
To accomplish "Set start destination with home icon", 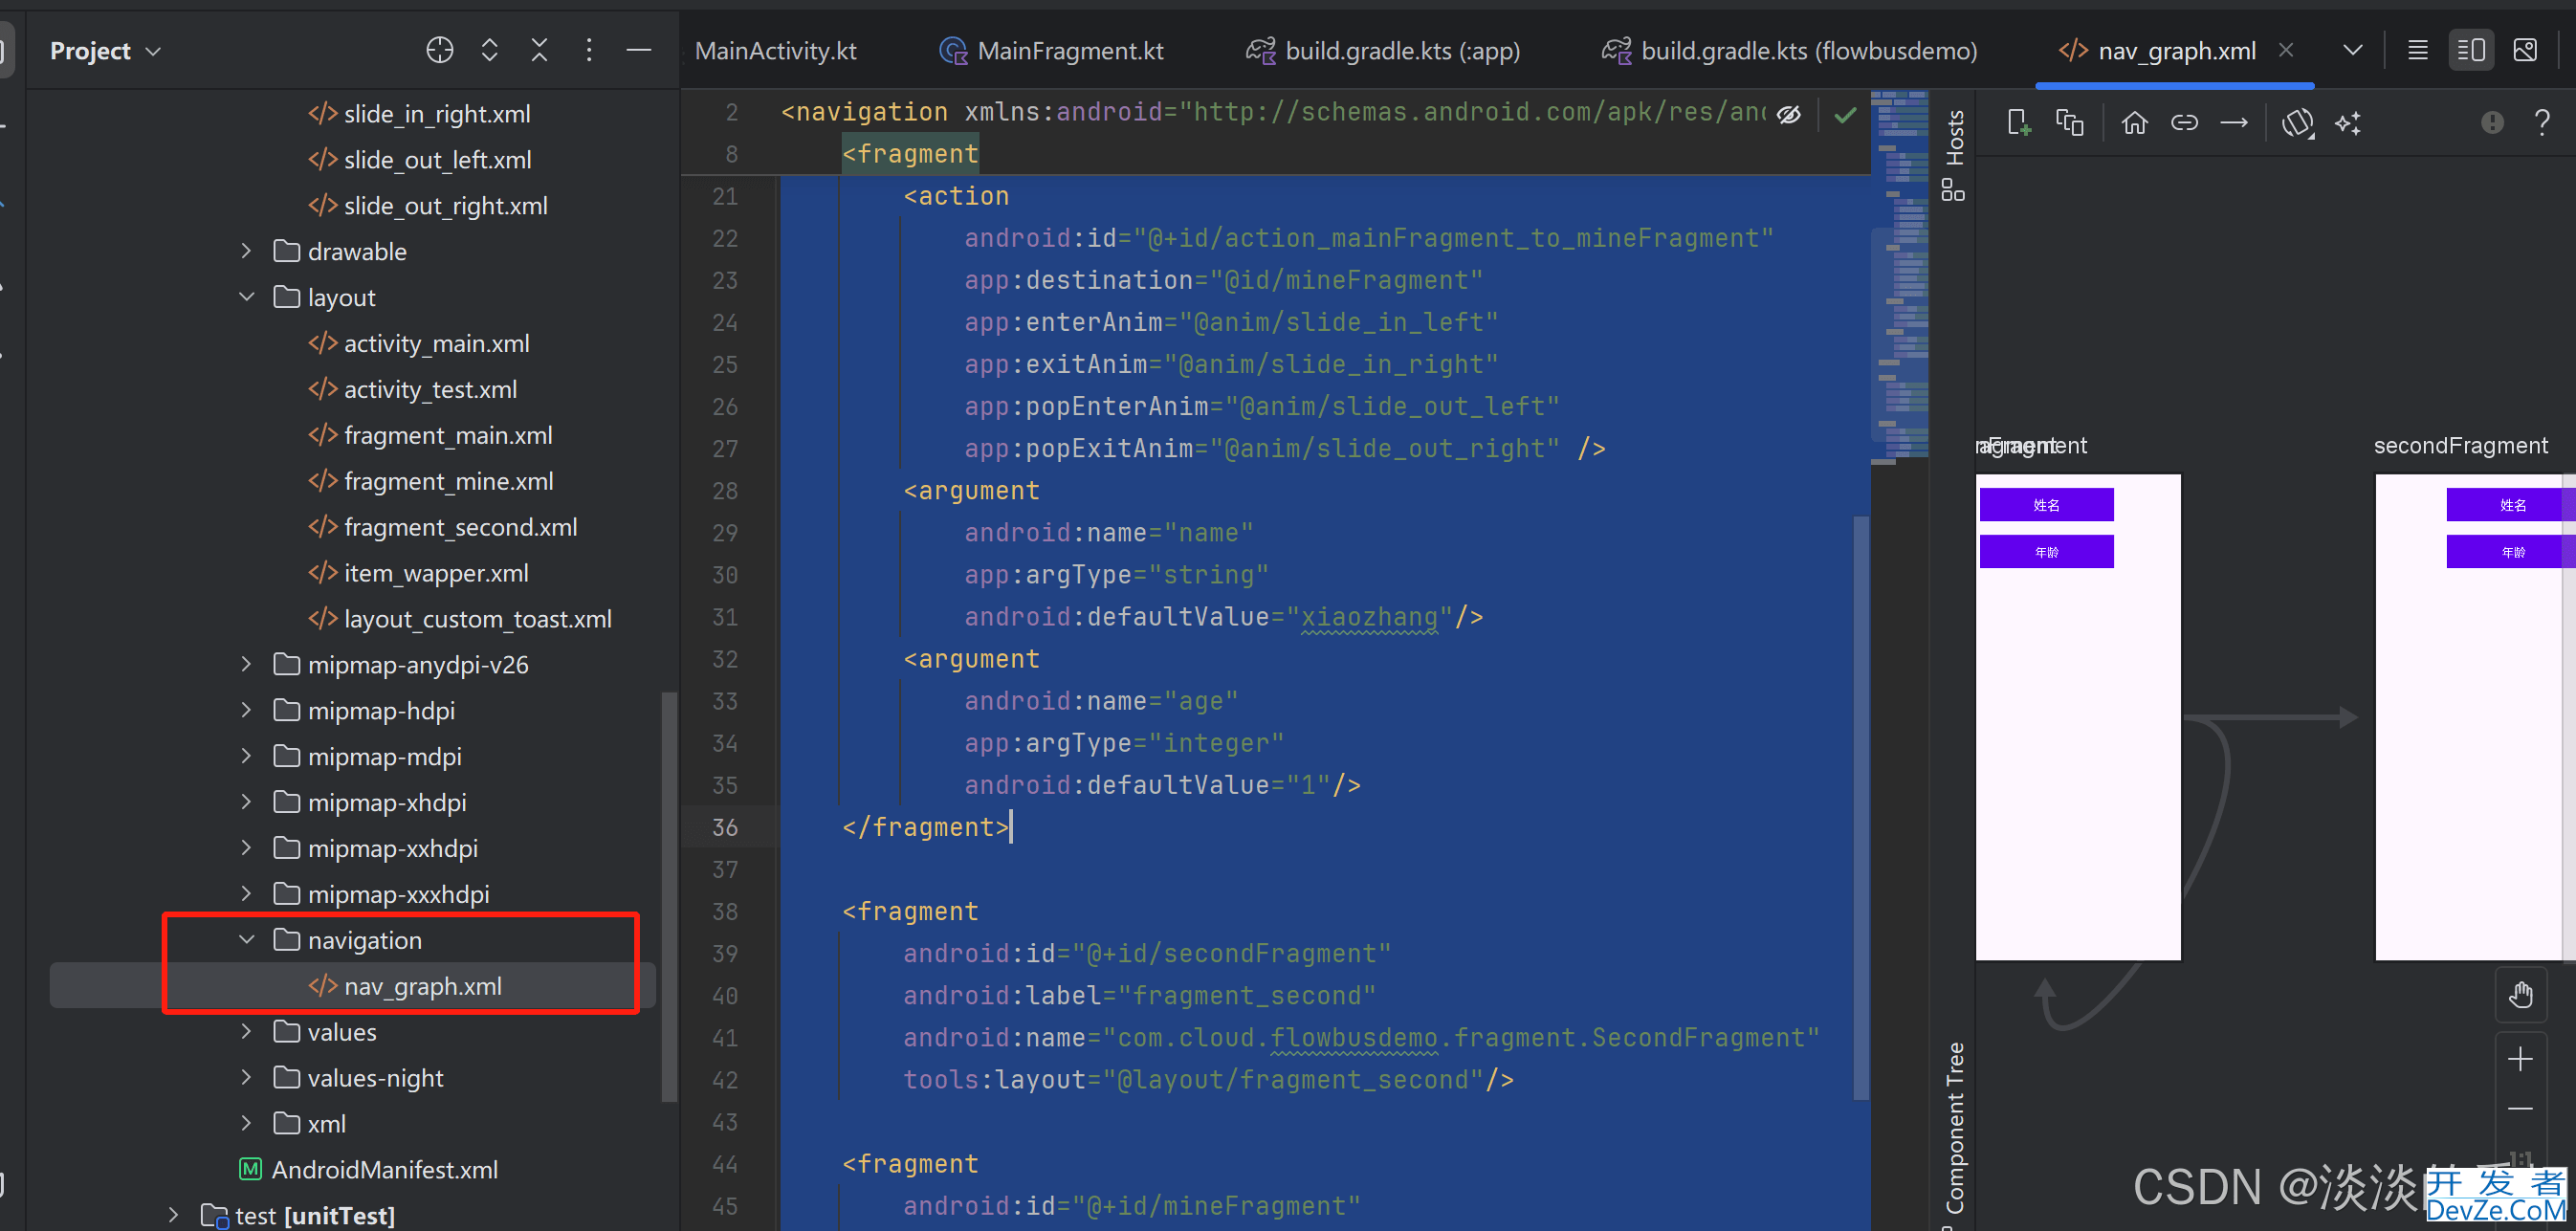I will 2134,122.
